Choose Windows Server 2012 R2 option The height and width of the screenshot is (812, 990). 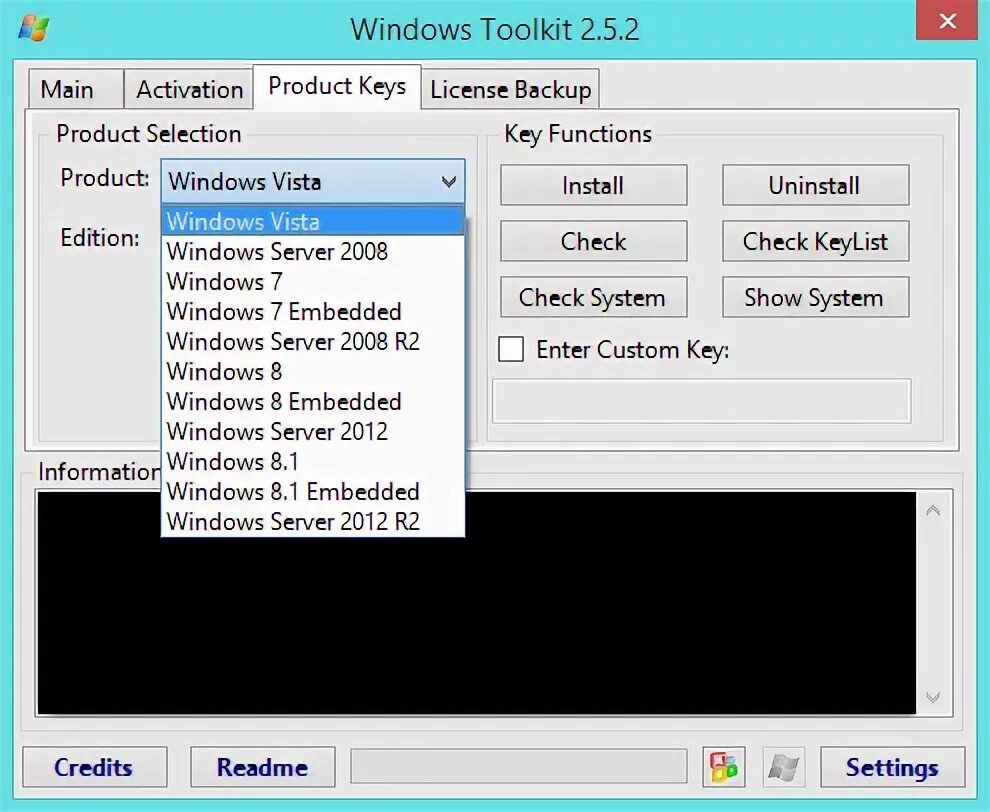[x=313, y=522]
